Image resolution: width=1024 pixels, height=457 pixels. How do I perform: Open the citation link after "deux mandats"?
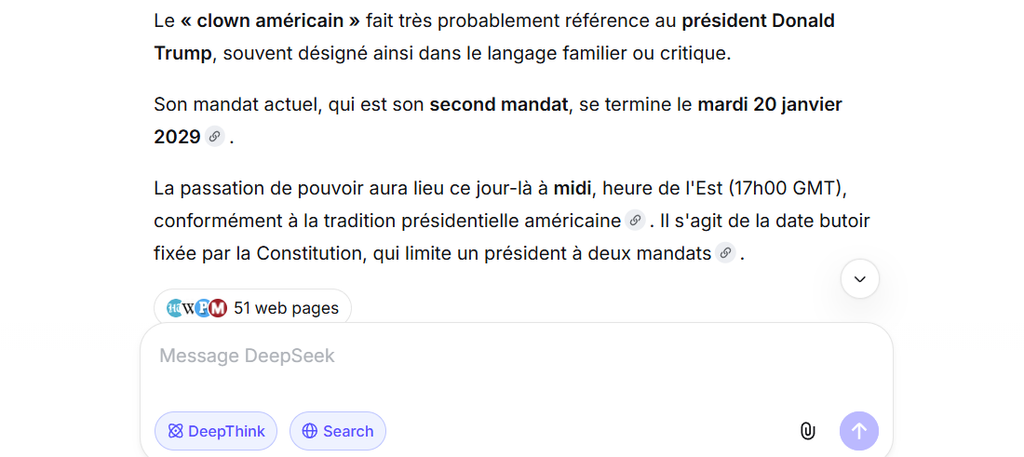point(726,253)
